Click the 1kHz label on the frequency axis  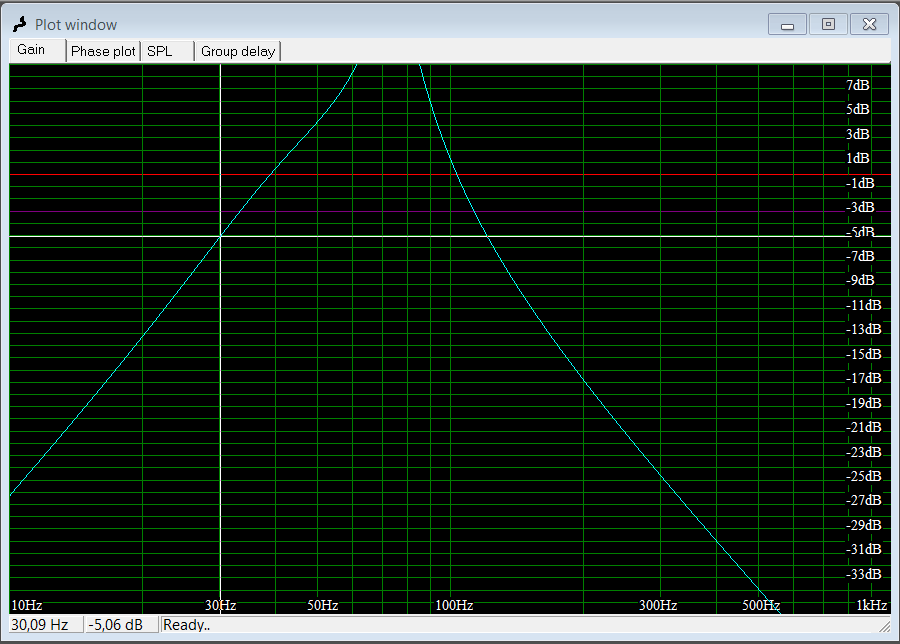coord(871,605)
